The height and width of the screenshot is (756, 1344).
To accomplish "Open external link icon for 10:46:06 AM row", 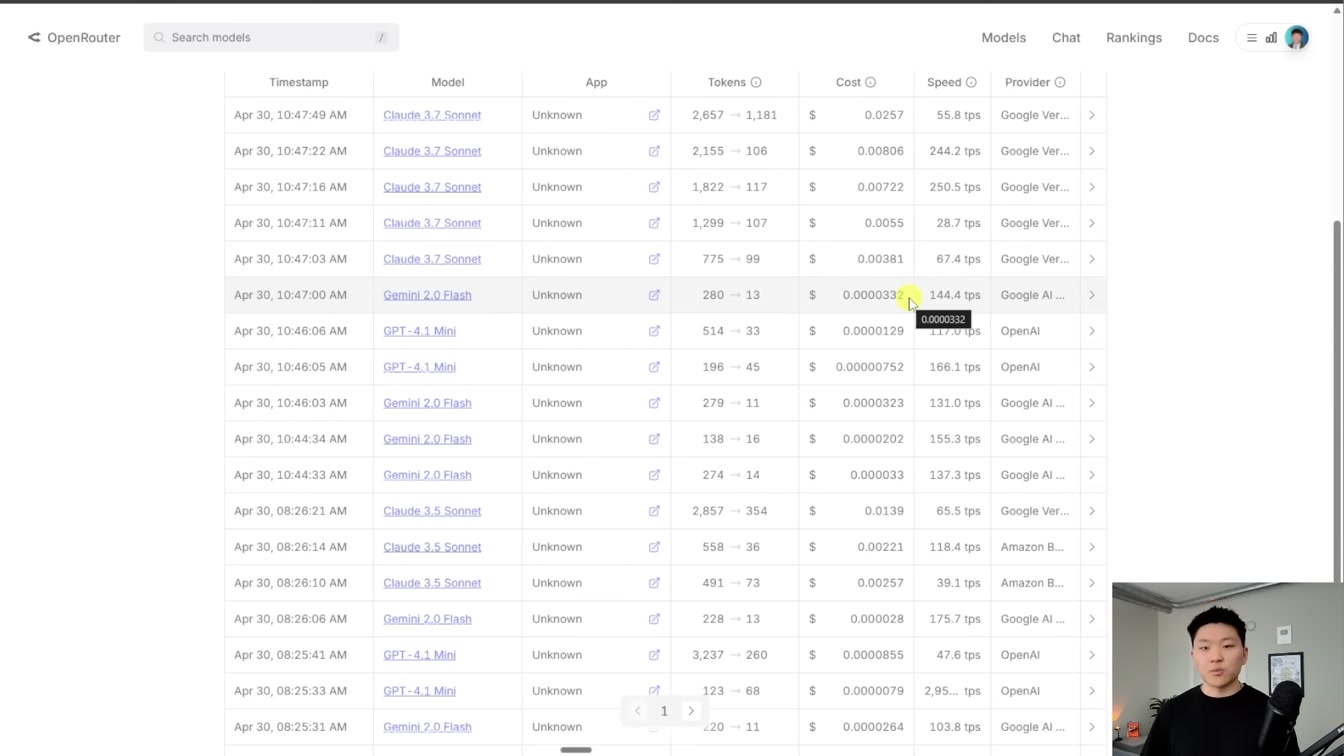I will click(654, 331).
